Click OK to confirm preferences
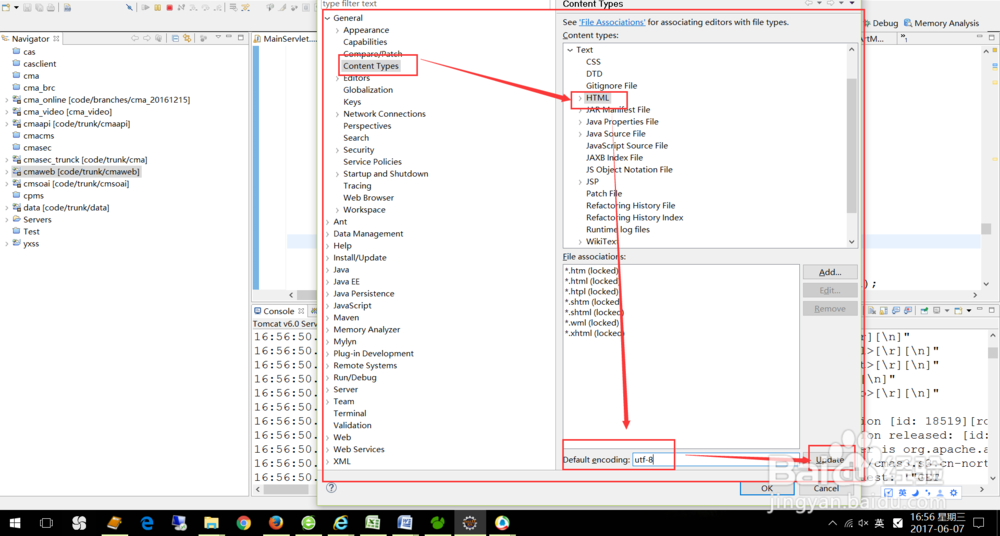This screenshot has width=1000, height=536. 767,488
